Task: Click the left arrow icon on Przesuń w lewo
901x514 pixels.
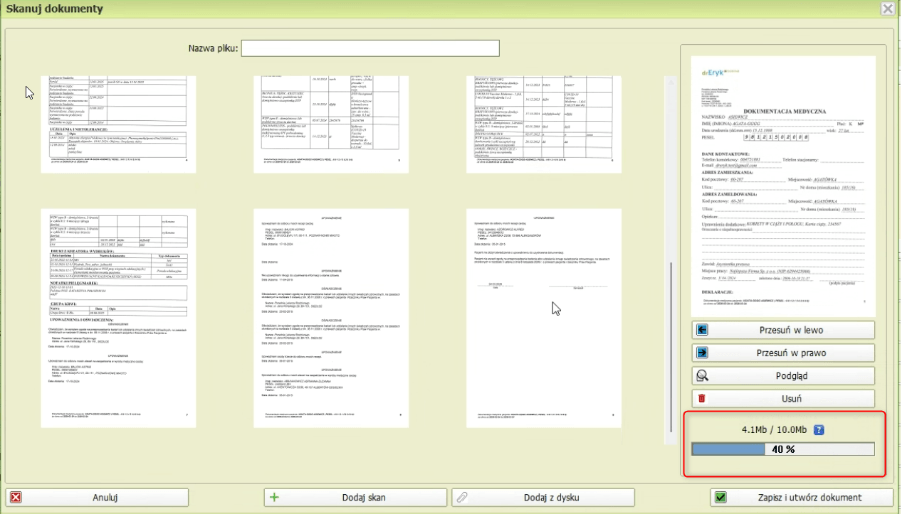Action: pyautogui.click(x=703, y=330)
